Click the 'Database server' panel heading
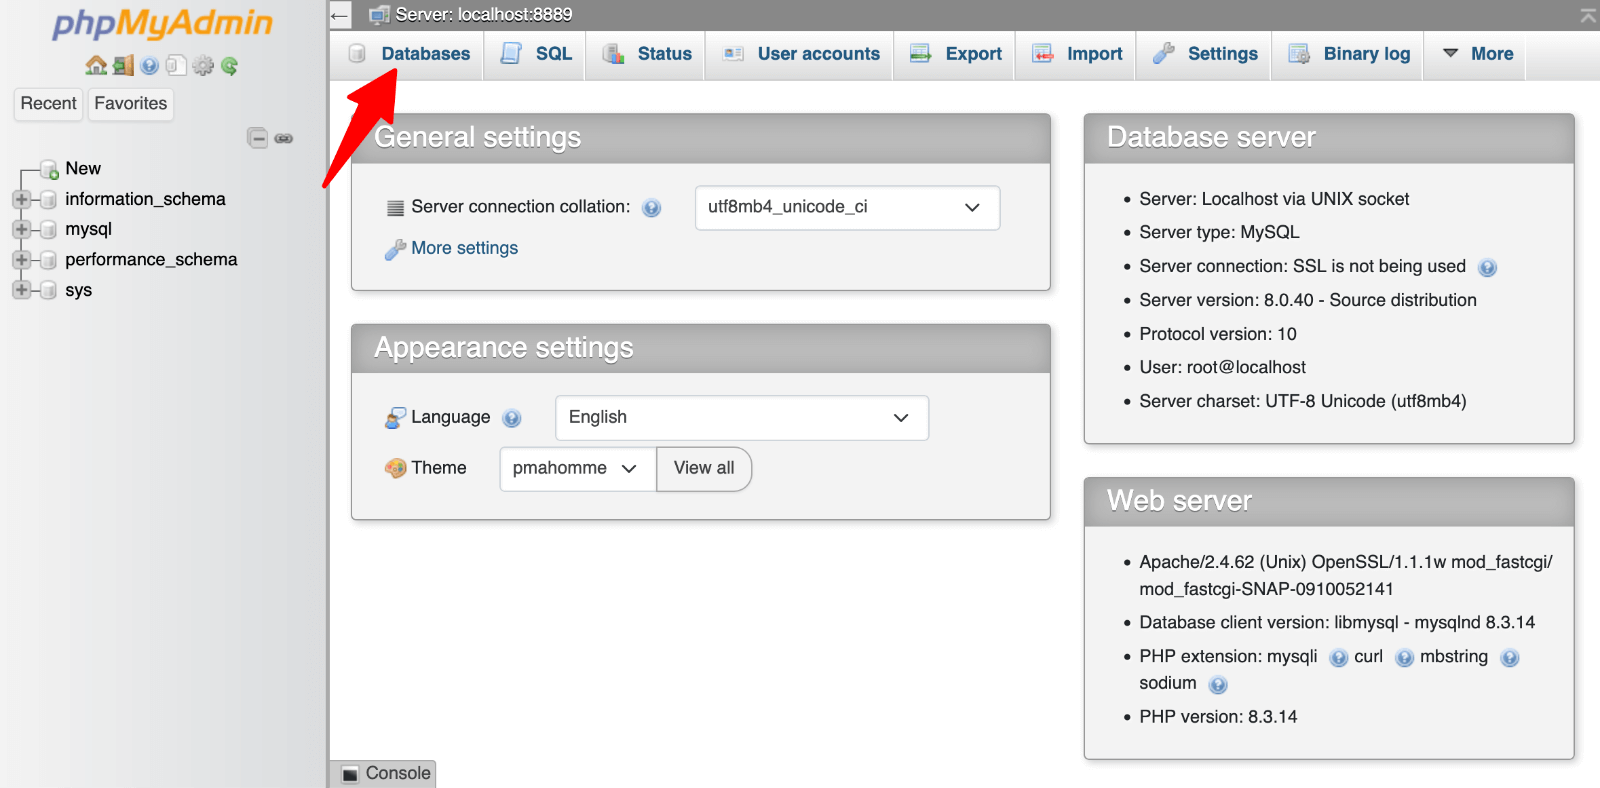Screen dimensions: 1600x788 (1211, 137)
